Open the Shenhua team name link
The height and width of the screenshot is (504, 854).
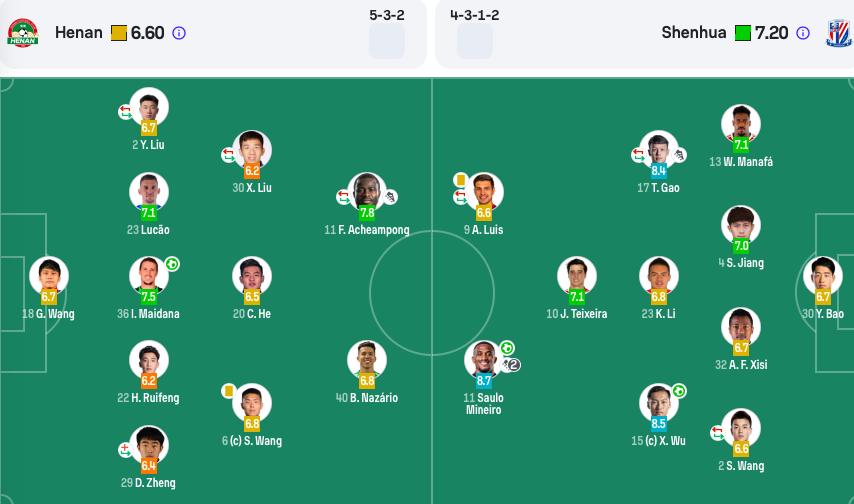[694, 33]
